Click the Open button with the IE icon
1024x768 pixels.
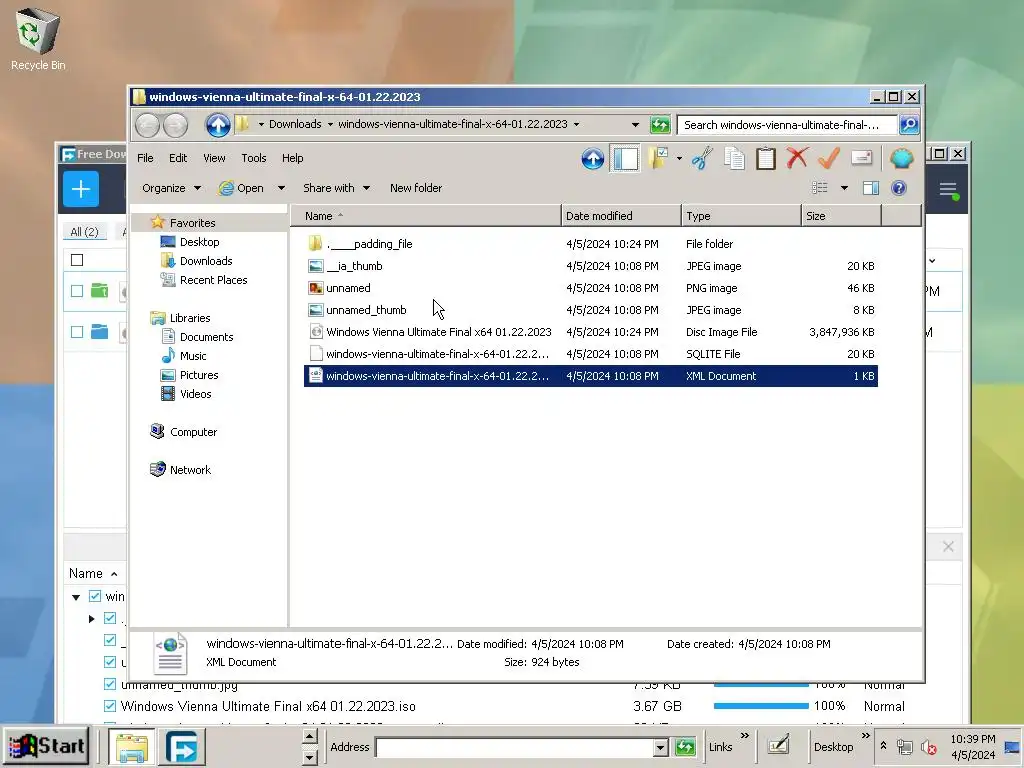[x=242, y=188]
